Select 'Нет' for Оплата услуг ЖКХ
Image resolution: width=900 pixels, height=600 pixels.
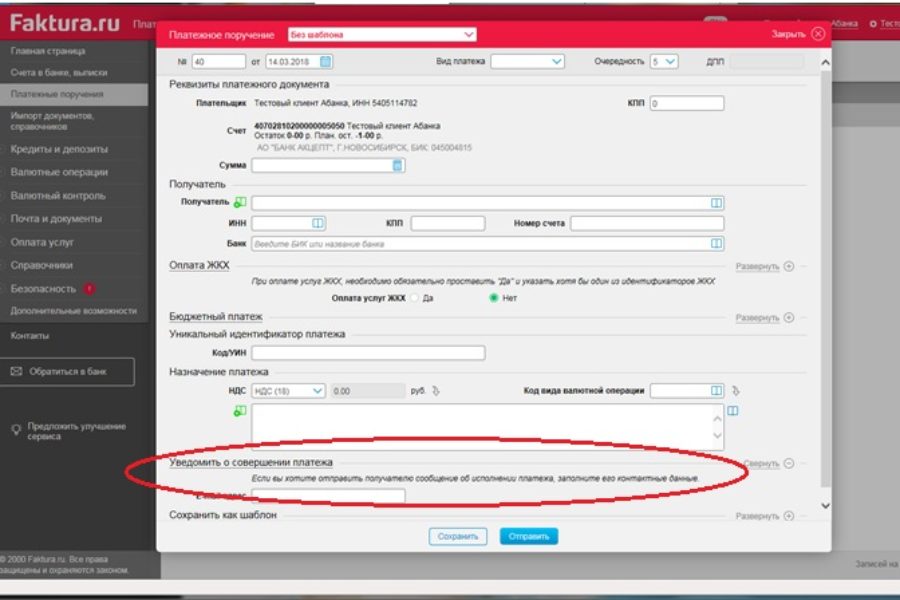click(x=494, y=298)
